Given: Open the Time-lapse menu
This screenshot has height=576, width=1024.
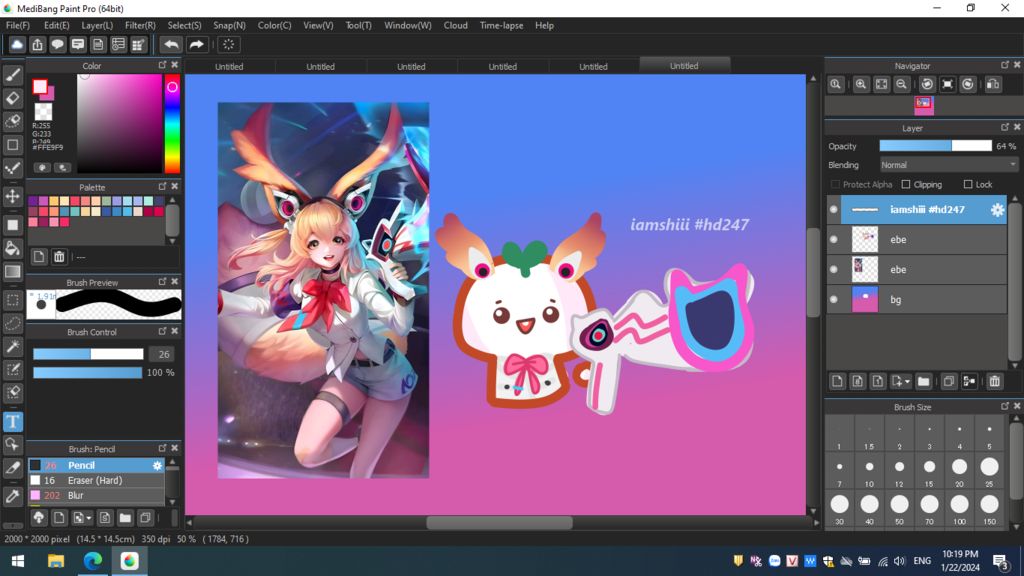Looking at the screenshot, I should tap(501, 25).
